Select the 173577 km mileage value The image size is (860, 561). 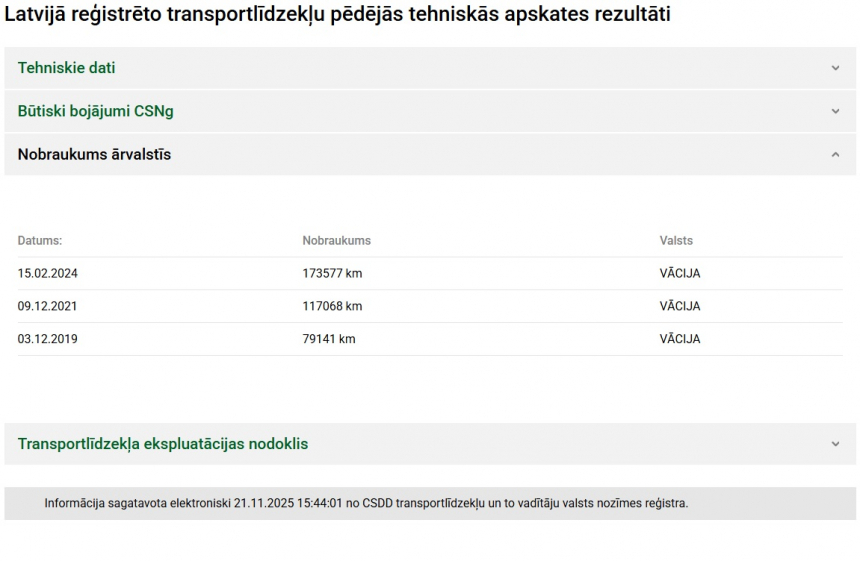click(x=332, y=273)
